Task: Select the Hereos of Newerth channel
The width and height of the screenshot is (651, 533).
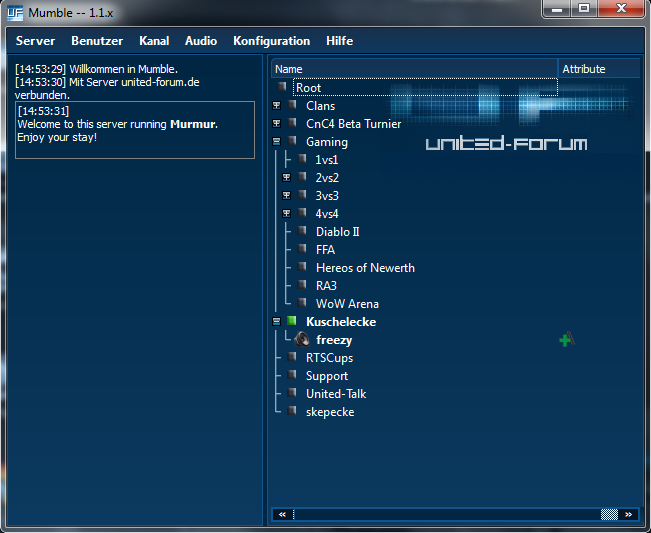Action: (x=365, y=268)
